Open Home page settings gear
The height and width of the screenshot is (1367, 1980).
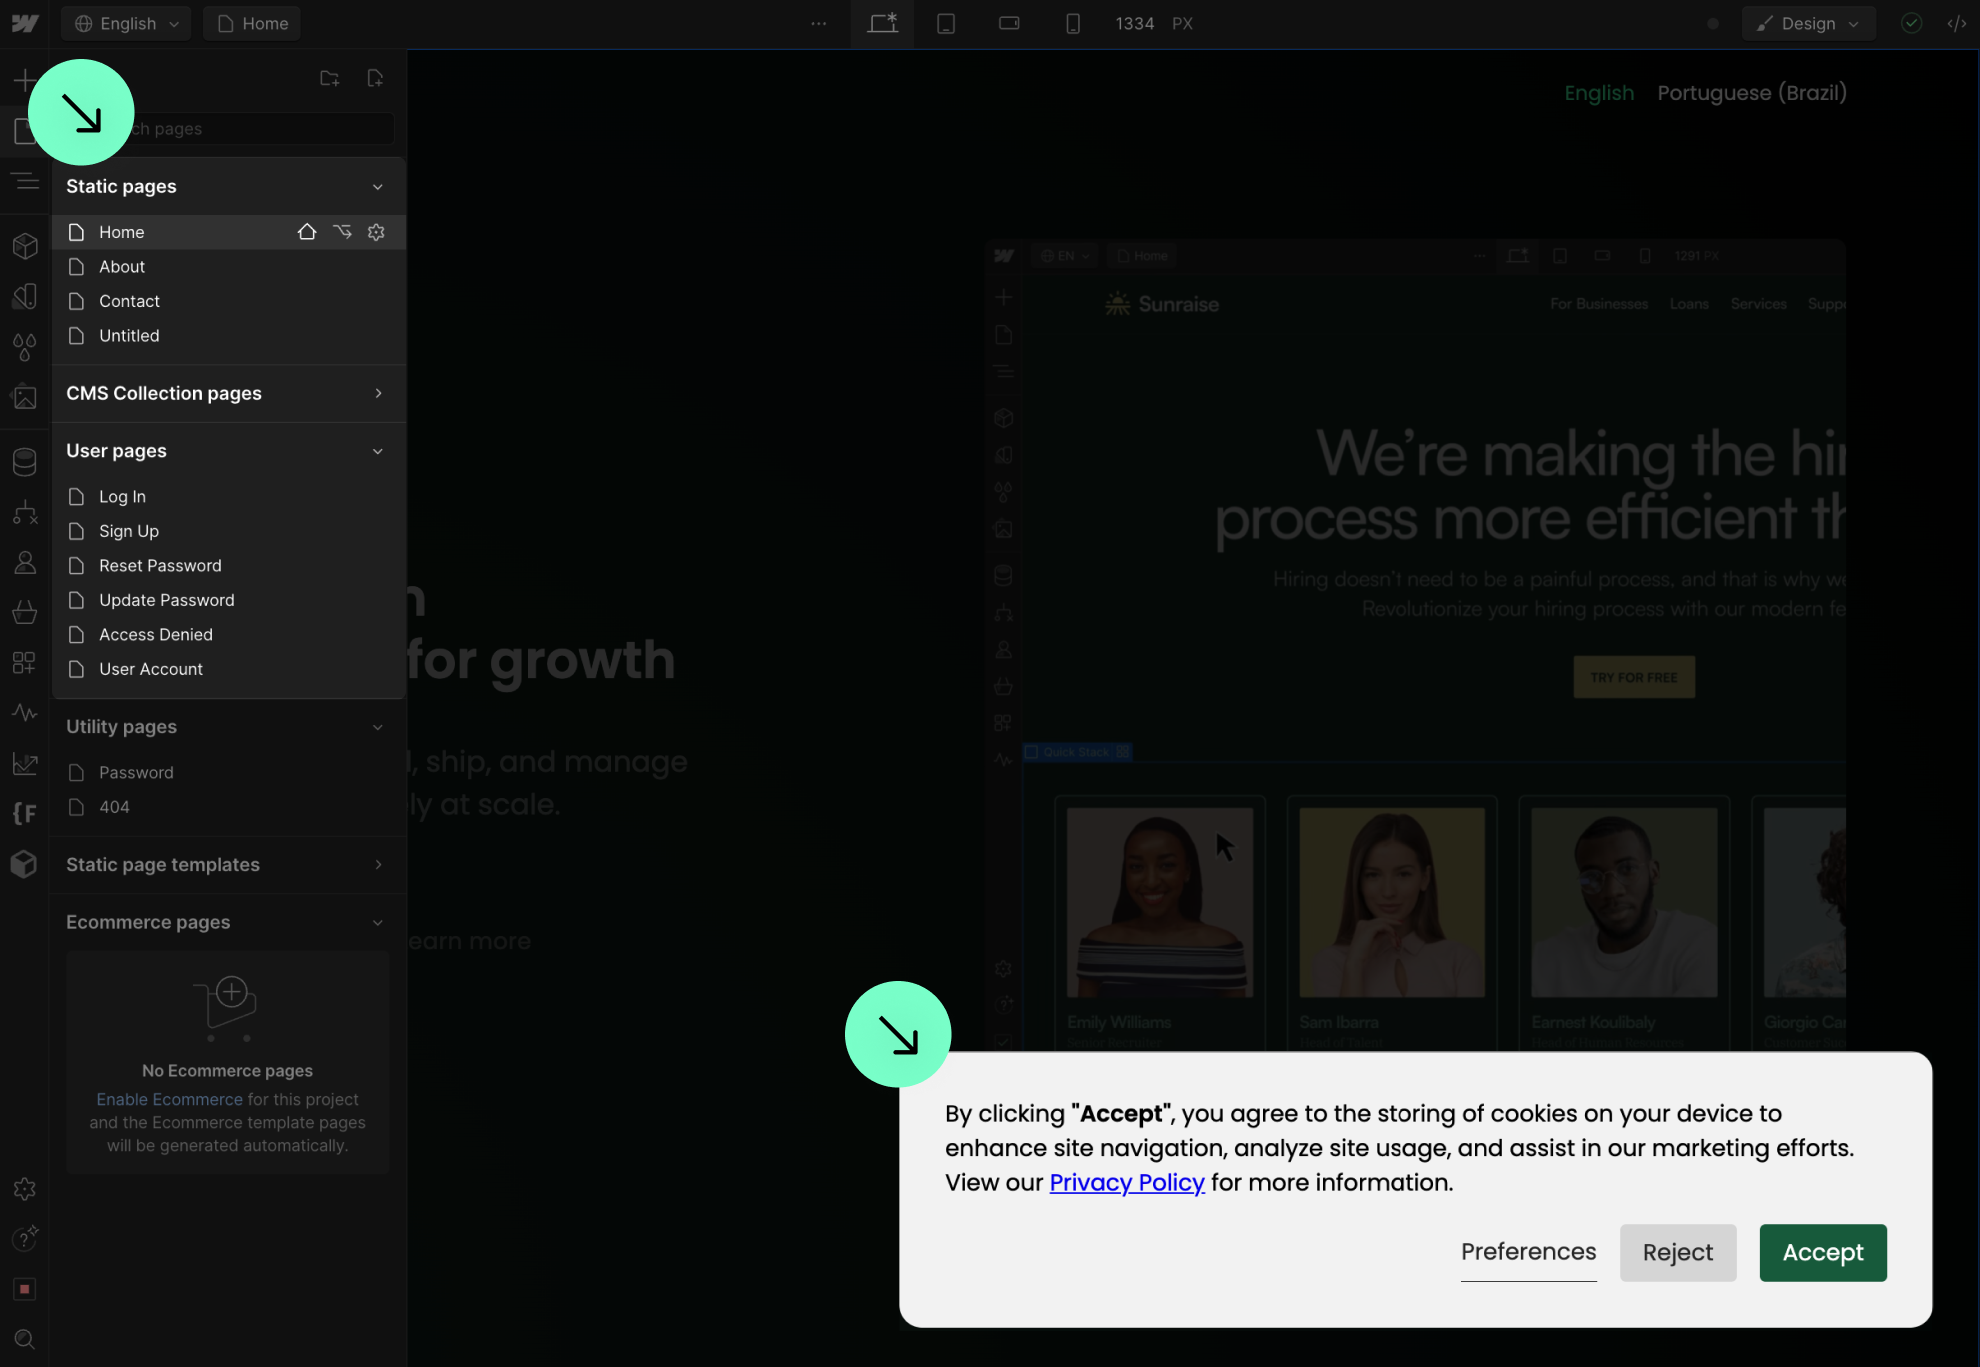pos(376,232)
